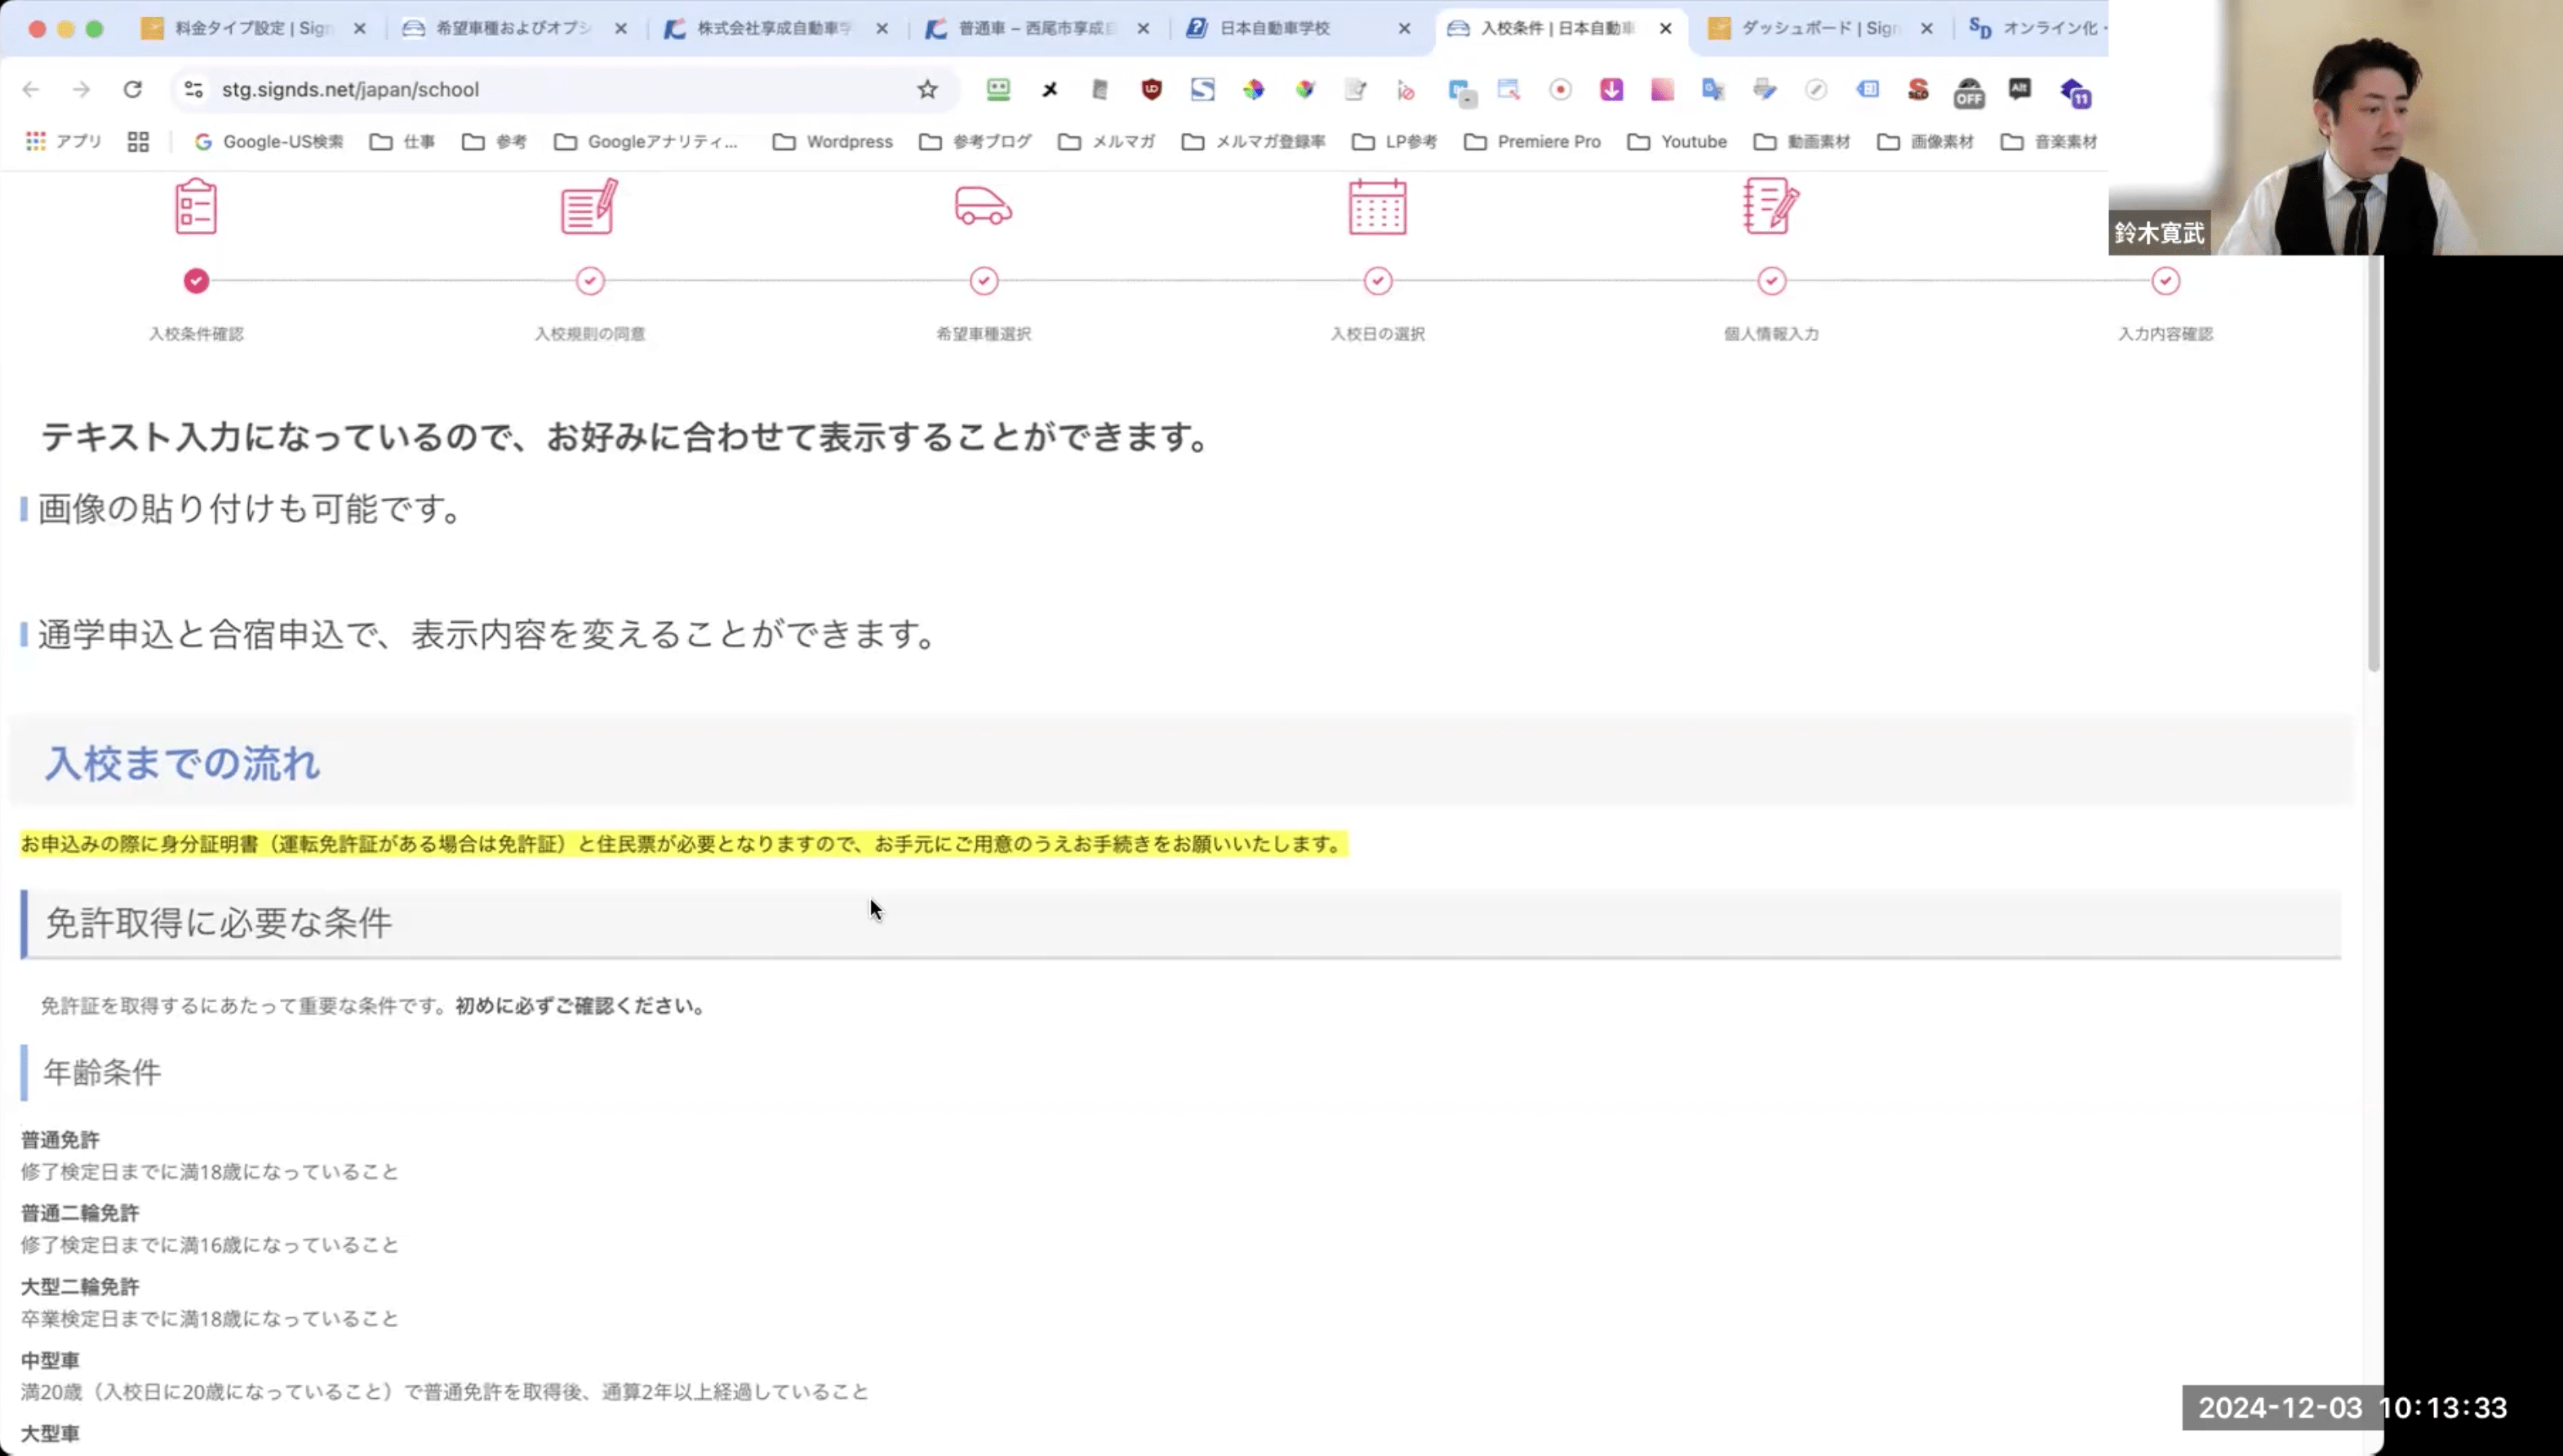Click the extension icon with badge 11
This screenshot has height=1456, width=2563.
[x=2075, y=93]
